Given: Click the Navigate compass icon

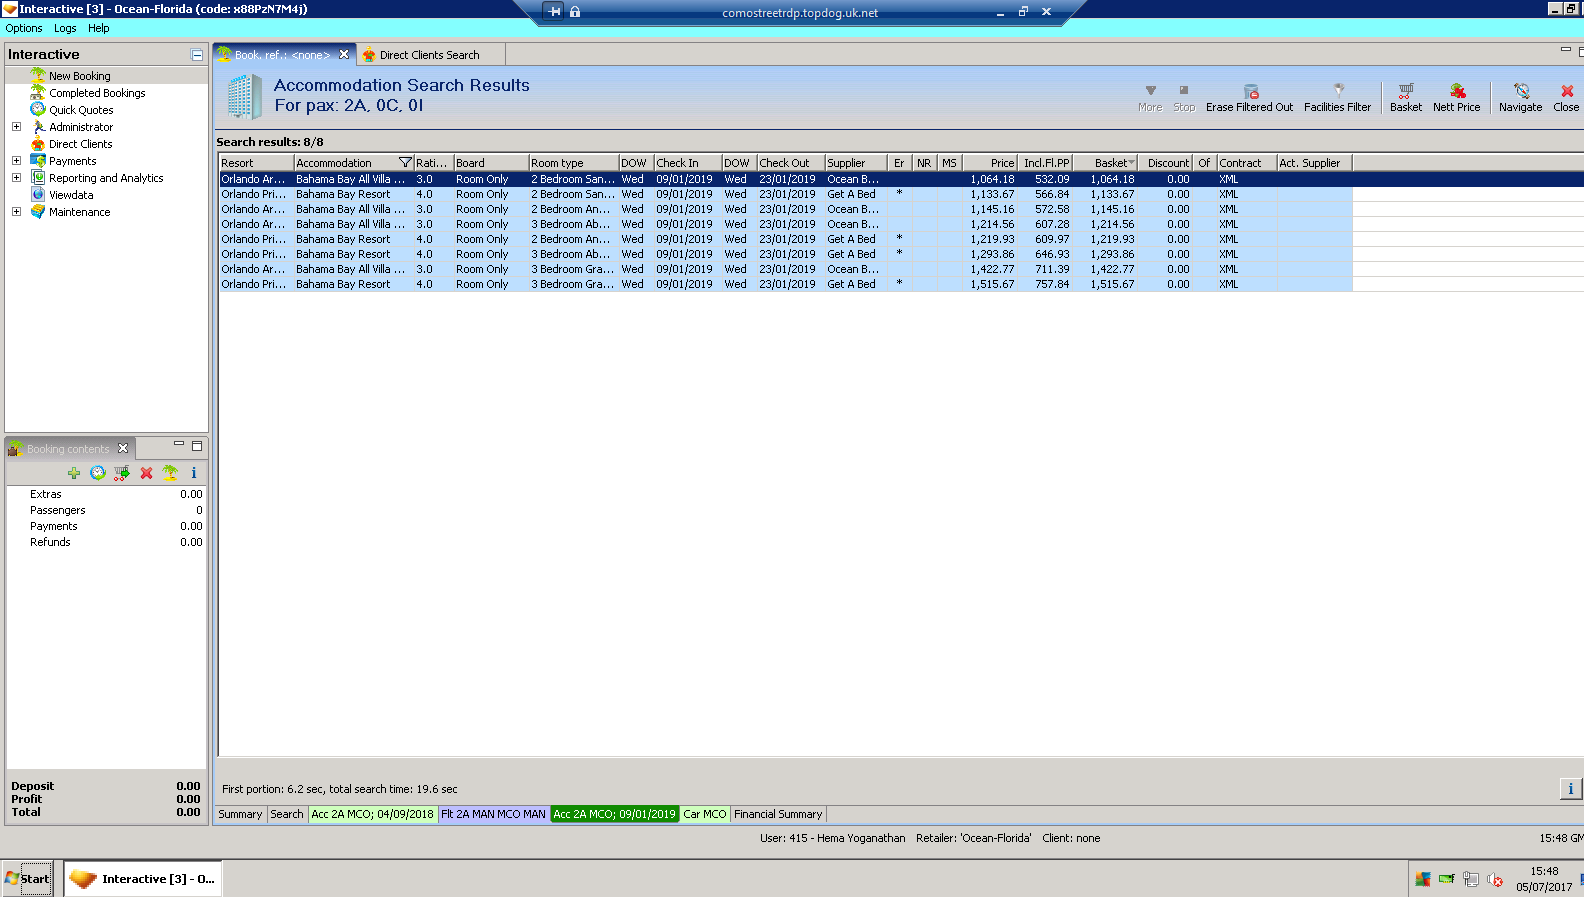Looking at the screenshot, I should (1521, 91).
